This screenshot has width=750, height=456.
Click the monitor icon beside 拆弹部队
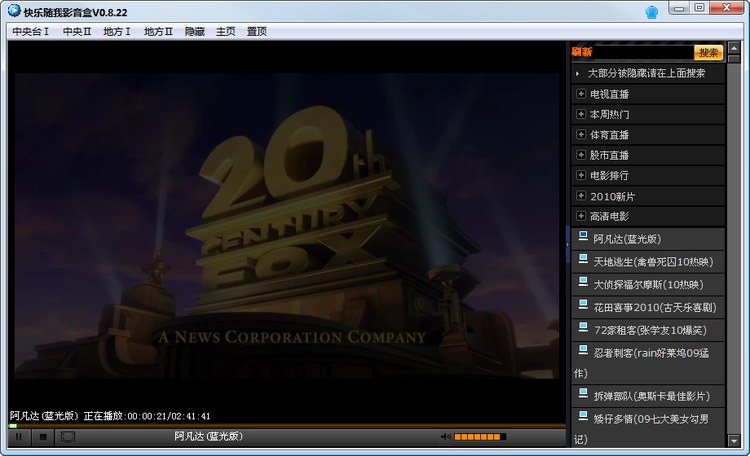[x=582, y=393]
